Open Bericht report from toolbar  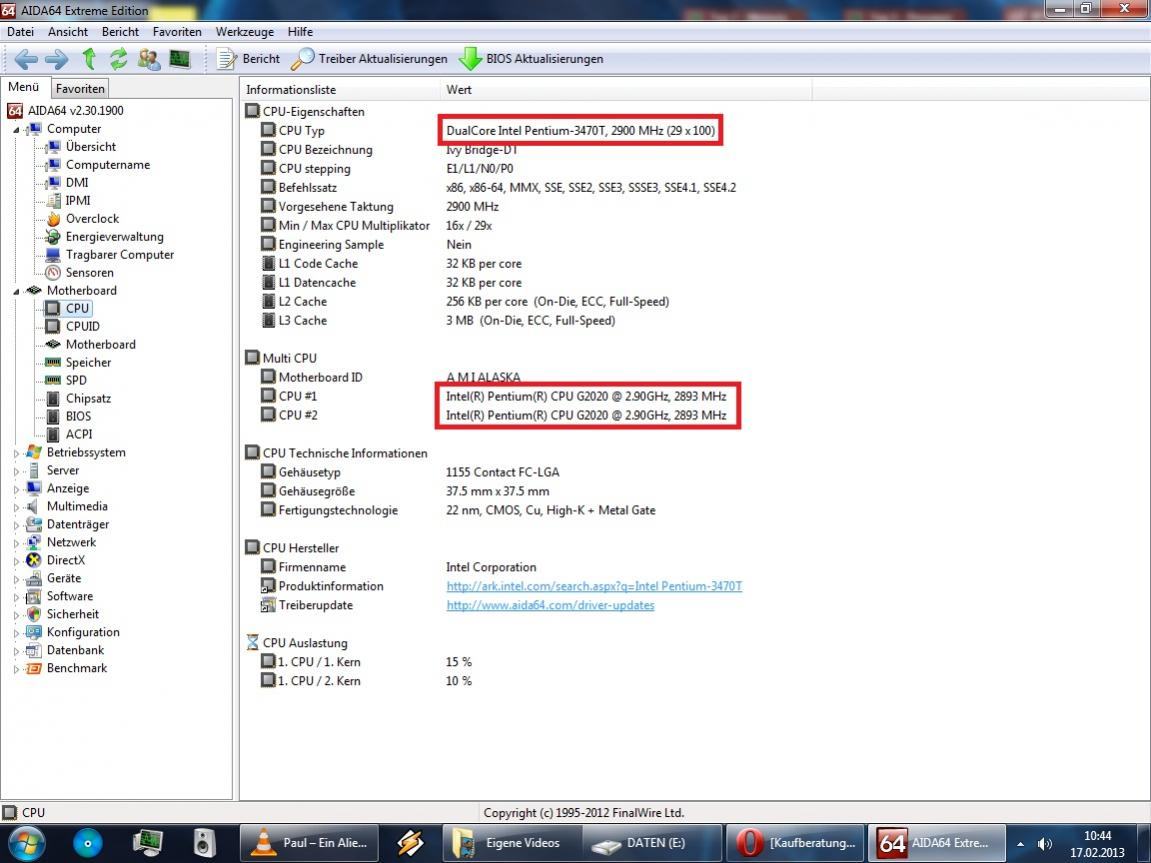click(x=249, y=59)
